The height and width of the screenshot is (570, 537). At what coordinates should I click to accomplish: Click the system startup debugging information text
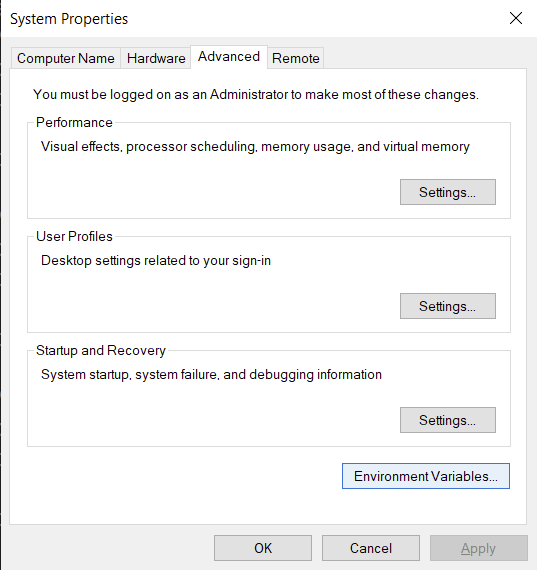pos(211,374)
